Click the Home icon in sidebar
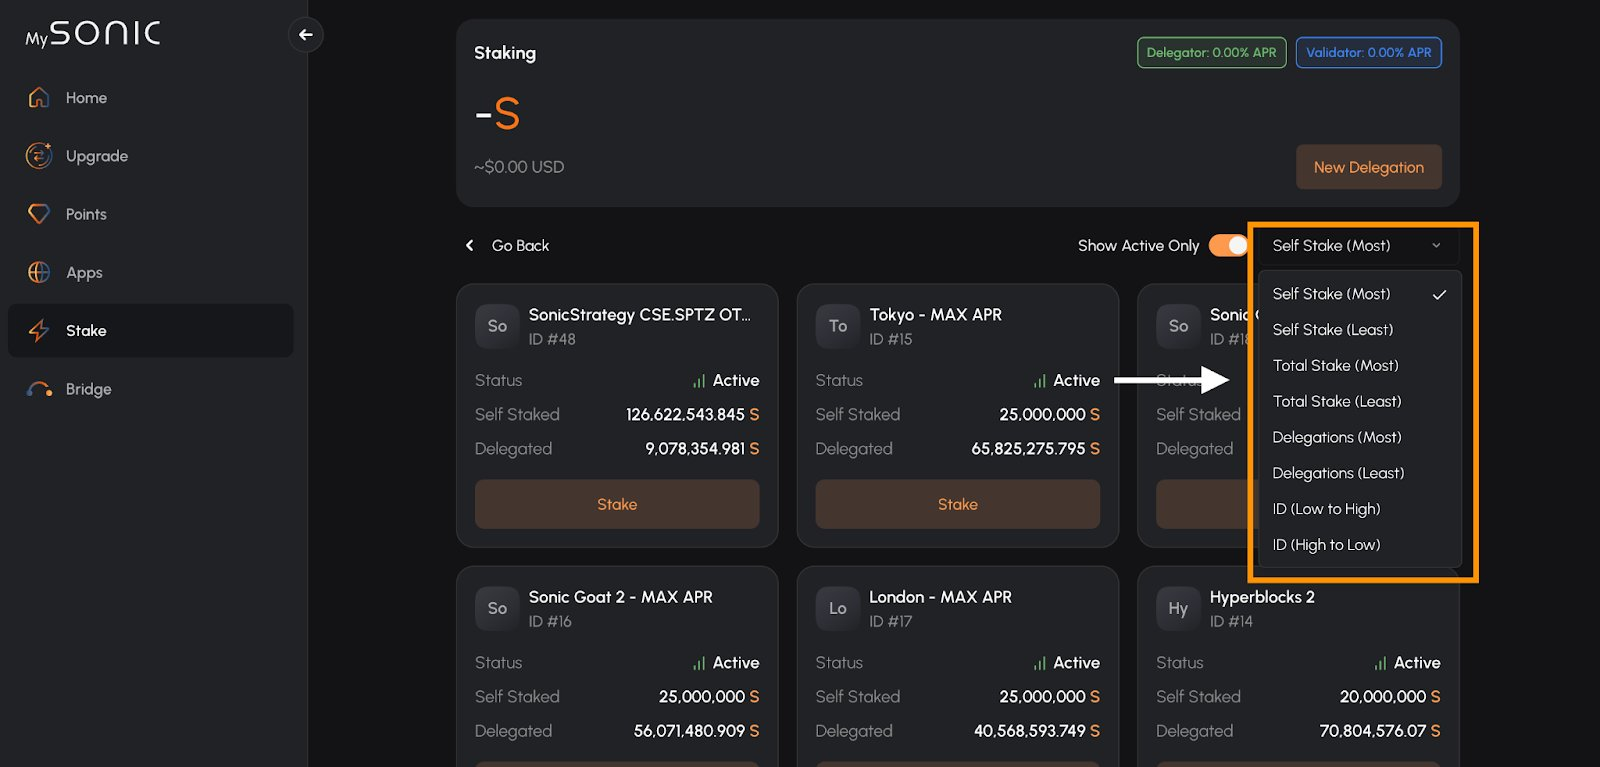This screenshot has height=767, width=1600. pyautogui.click(x=39, y=98)
